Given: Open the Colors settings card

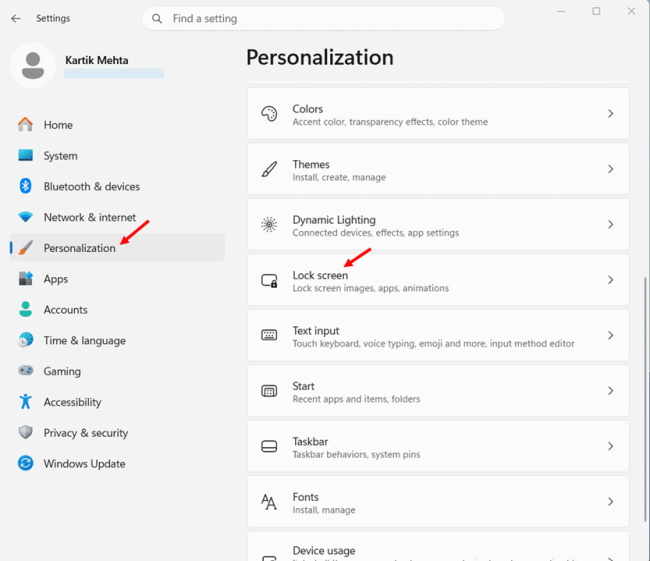Looking at the screenshot, I should click(438, 114).
